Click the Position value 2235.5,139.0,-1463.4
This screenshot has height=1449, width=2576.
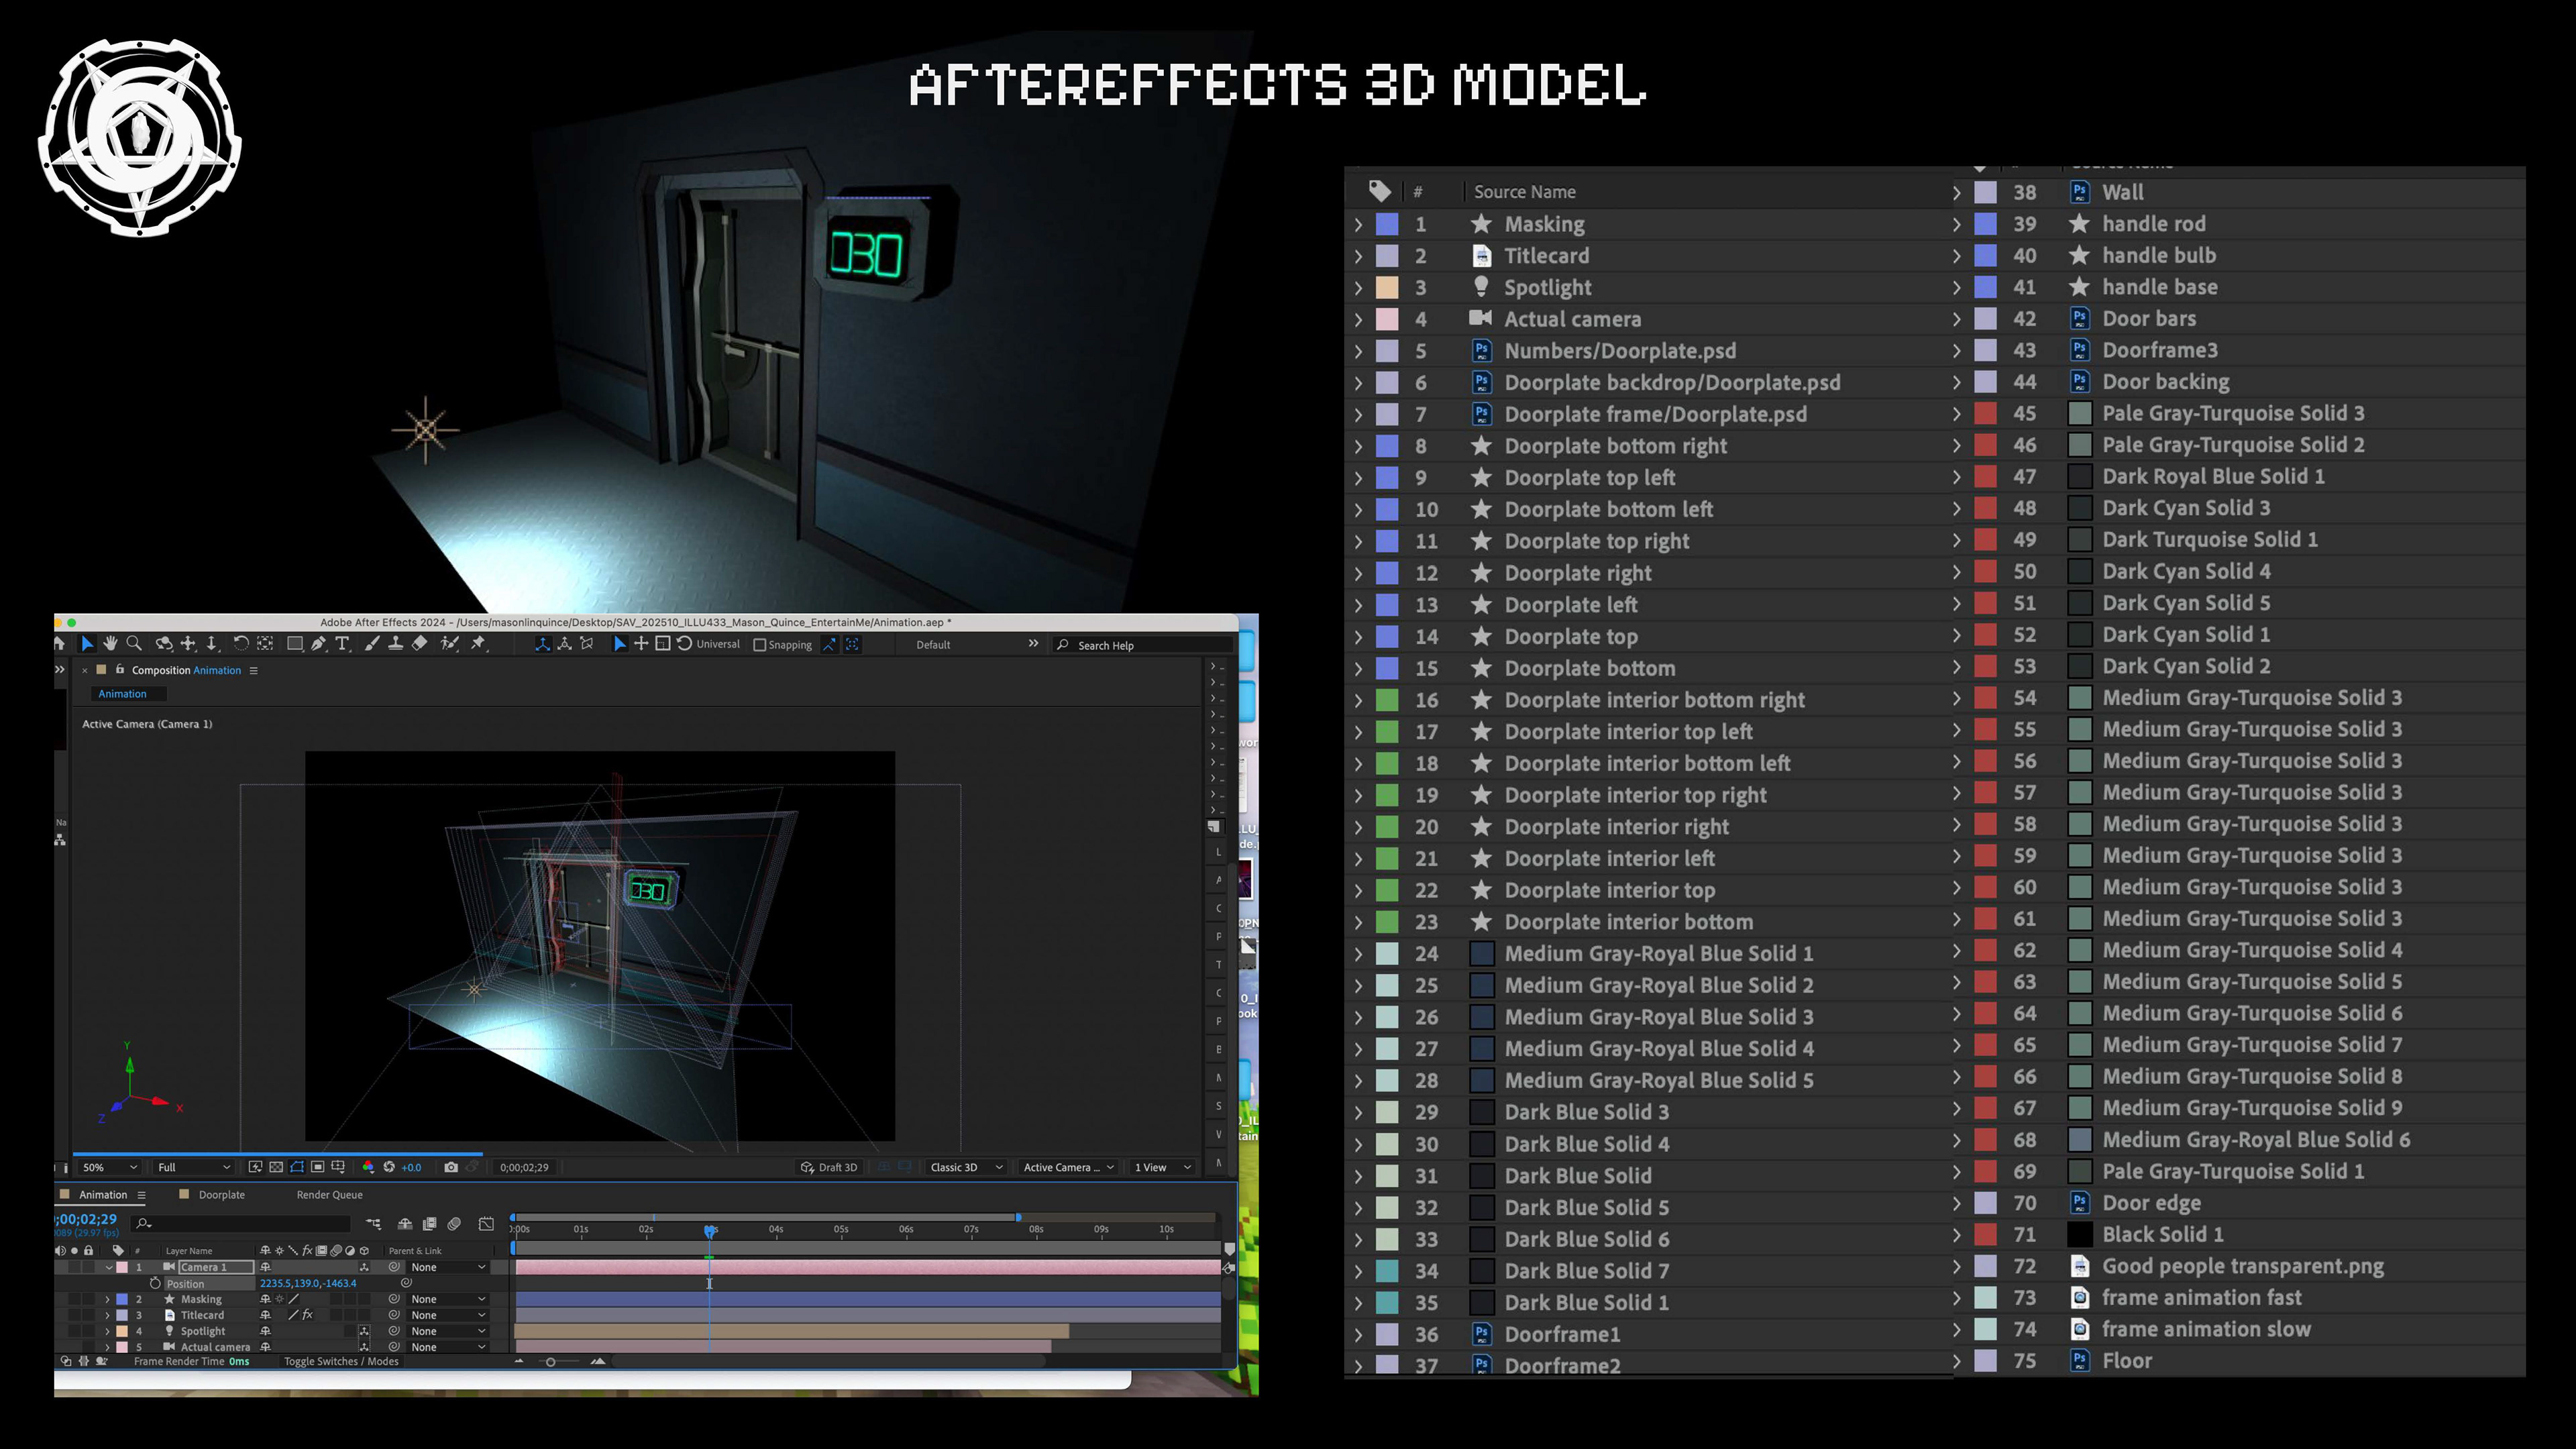pos(308,1283)
